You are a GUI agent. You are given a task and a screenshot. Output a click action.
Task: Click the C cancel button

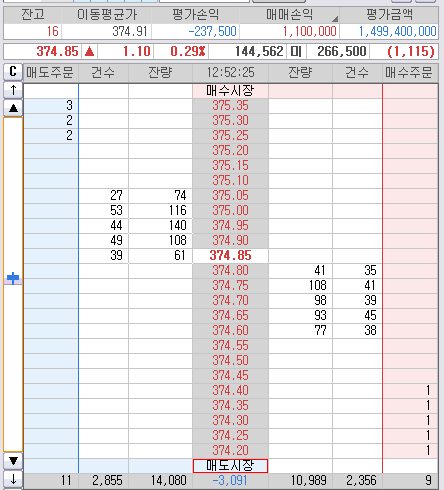[13, 72]
